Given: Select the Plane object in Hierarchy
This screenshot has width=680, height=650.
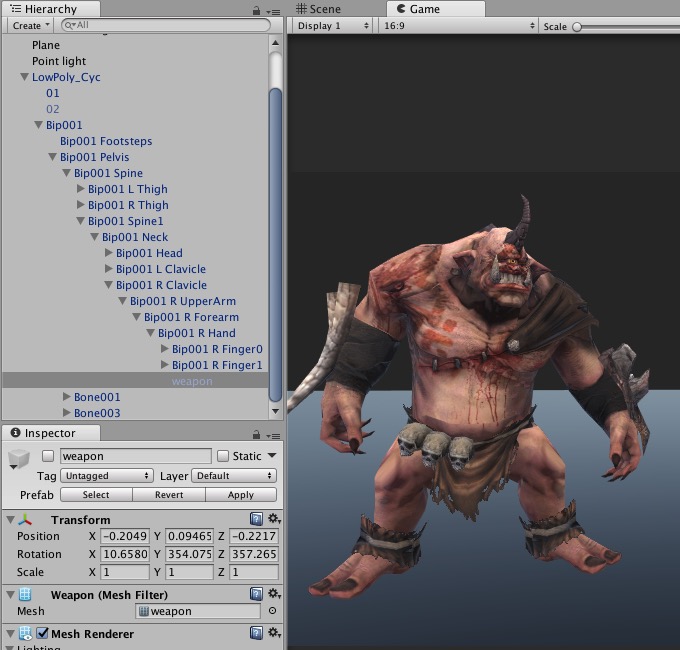Looking at the screenshot, I should [x=46, y=45].
